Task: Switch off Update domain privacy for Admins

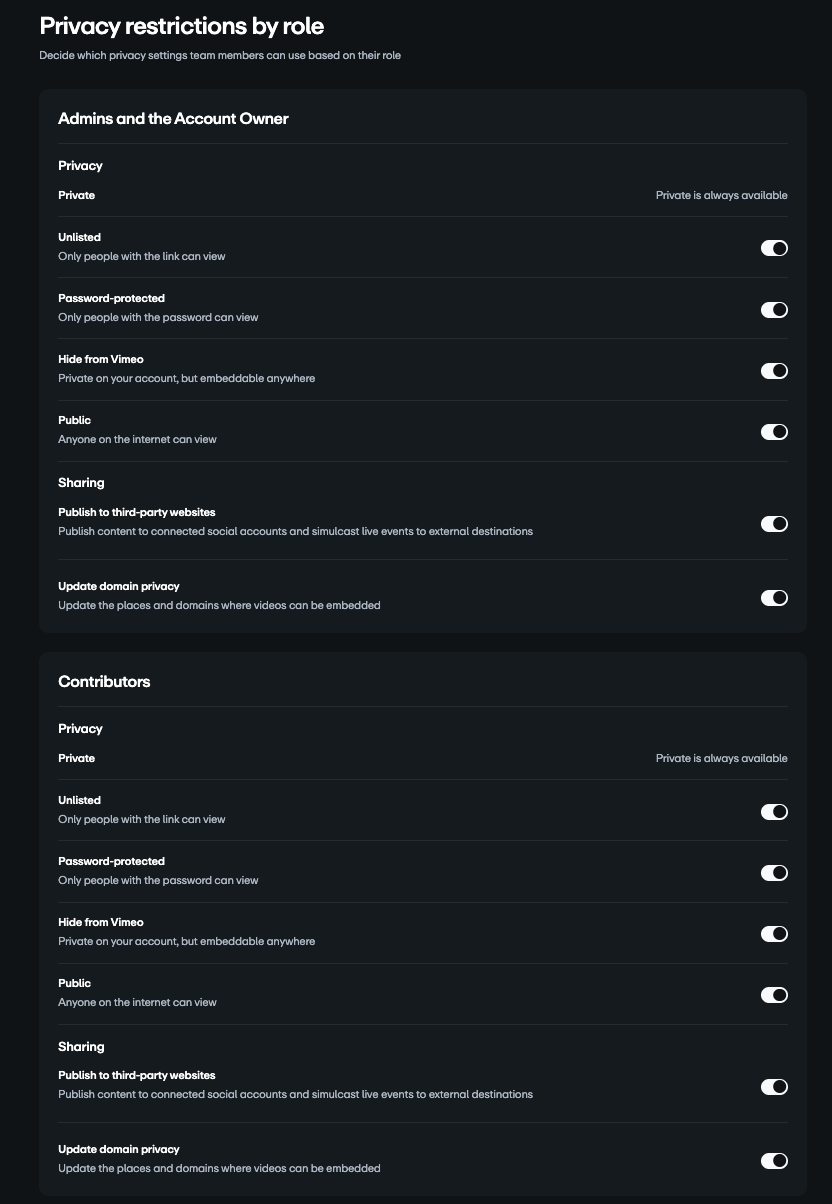Action: tap(774, 598)
